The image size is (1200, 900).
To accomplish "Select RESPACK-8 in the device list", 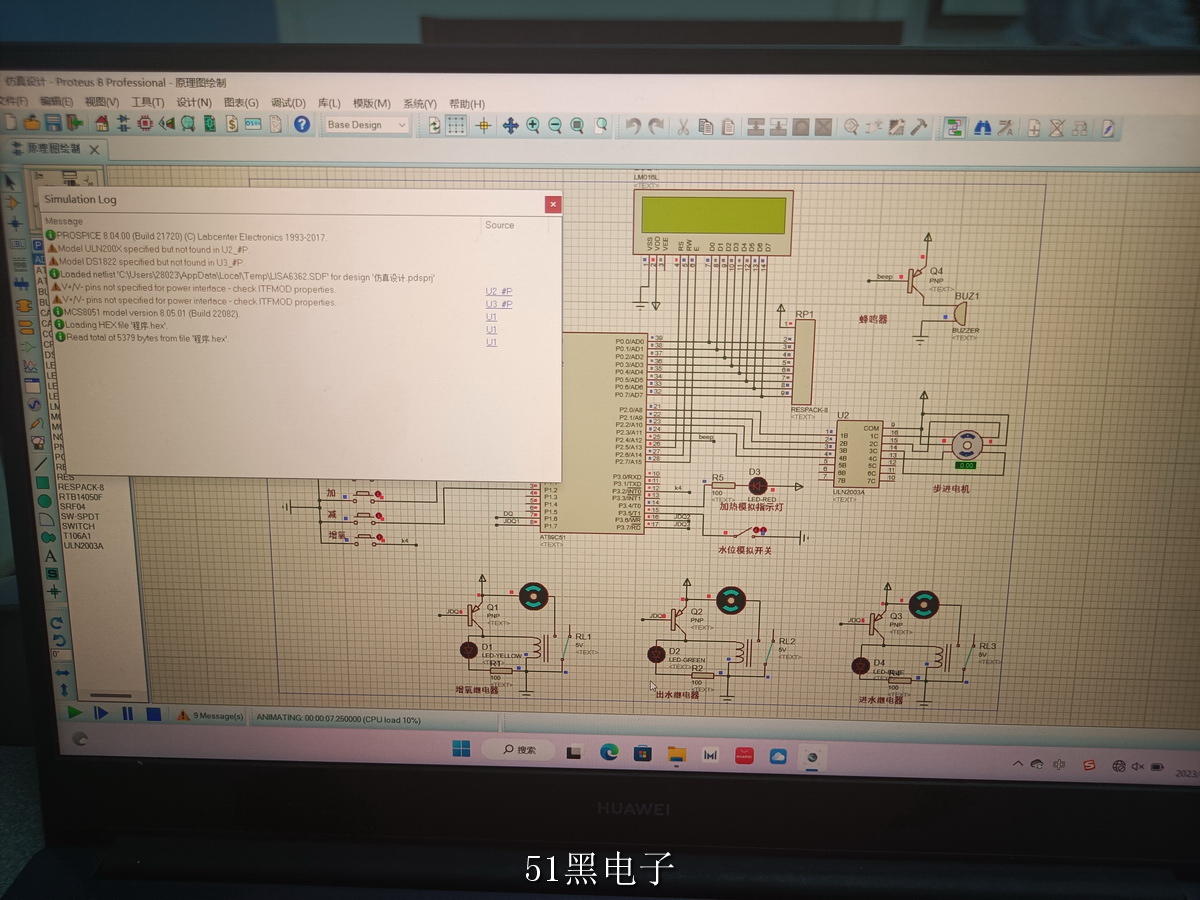I will 80,487.
